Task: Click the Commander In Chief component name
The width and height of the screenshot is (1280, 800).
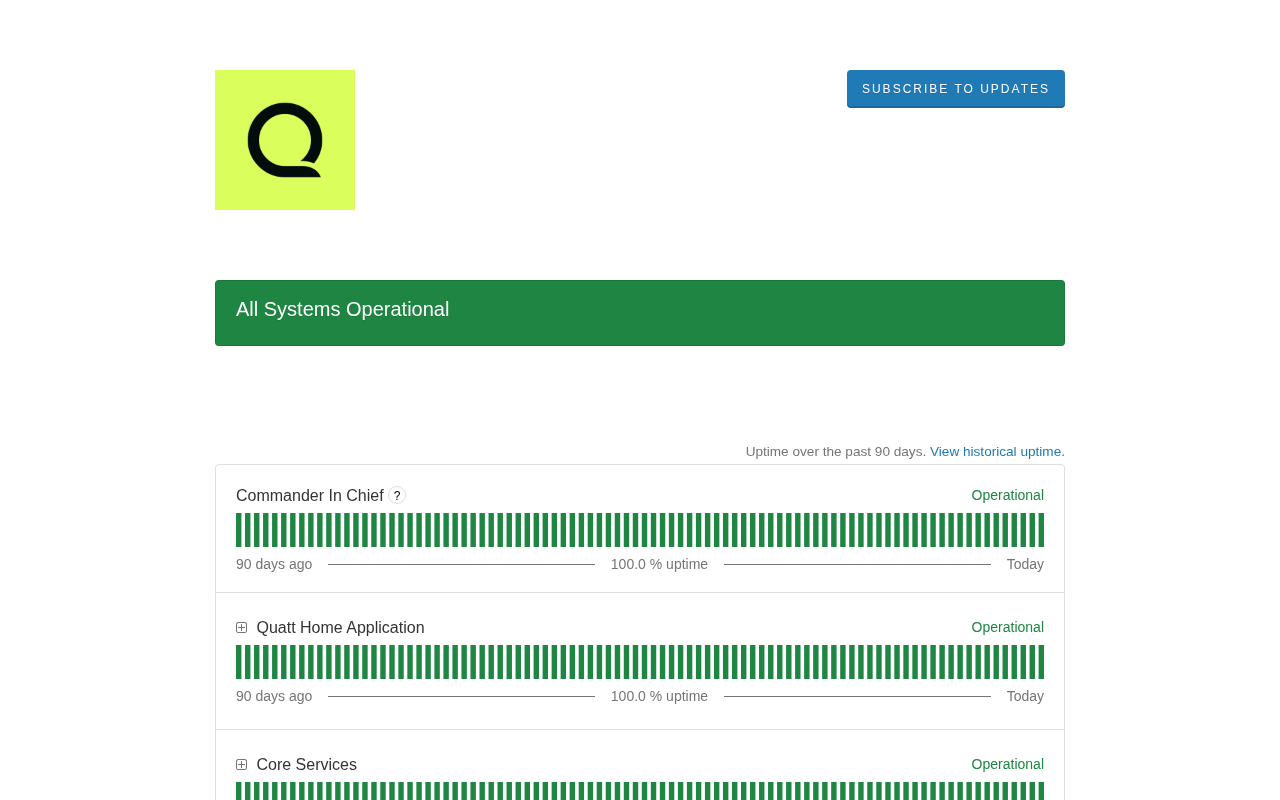Action: [310, 496]
